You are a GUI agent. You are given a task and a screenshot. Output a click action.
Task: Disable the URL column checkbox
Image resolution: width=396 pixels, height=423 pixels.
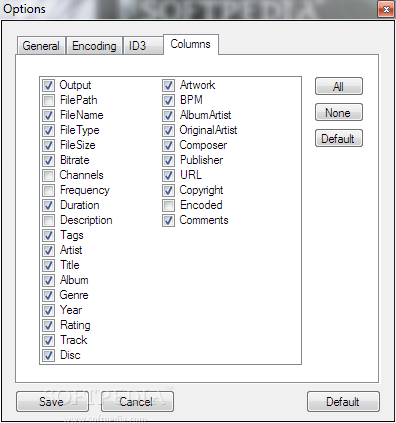tap(168, 175)
